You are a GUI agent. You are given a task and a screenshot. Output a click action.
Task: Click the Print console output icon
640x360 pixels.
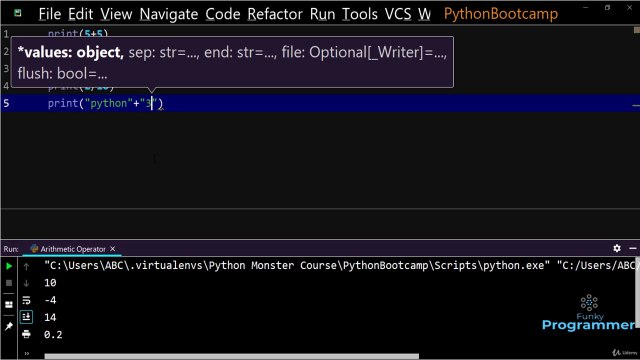[27, 334]
